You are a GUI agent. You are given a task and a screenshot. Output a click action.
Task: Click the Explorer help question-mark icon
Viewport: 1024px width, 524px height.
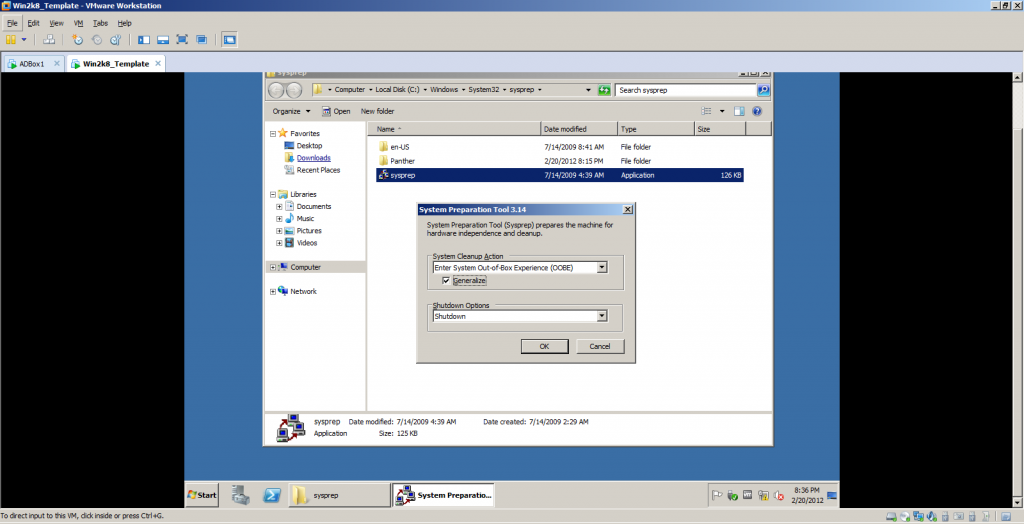[x=757, y=111]
